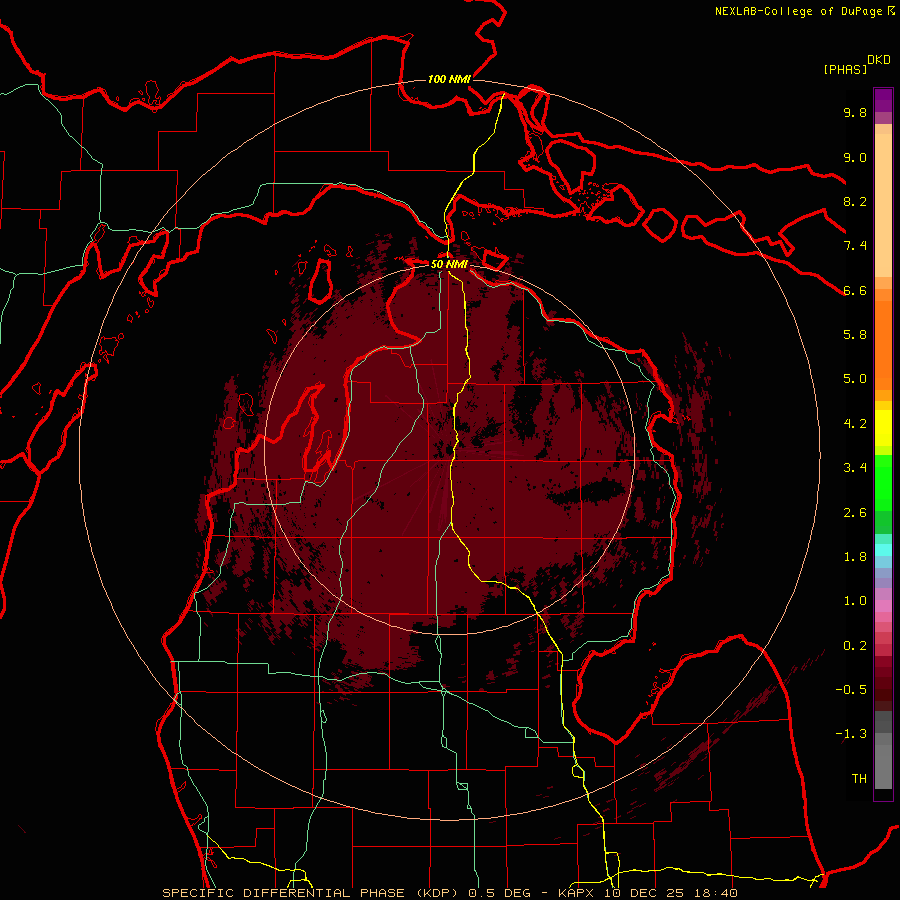The width and height of the screenshot is (900, 900).
Task: Pick the 4.2 scale label
Action: 855,424
